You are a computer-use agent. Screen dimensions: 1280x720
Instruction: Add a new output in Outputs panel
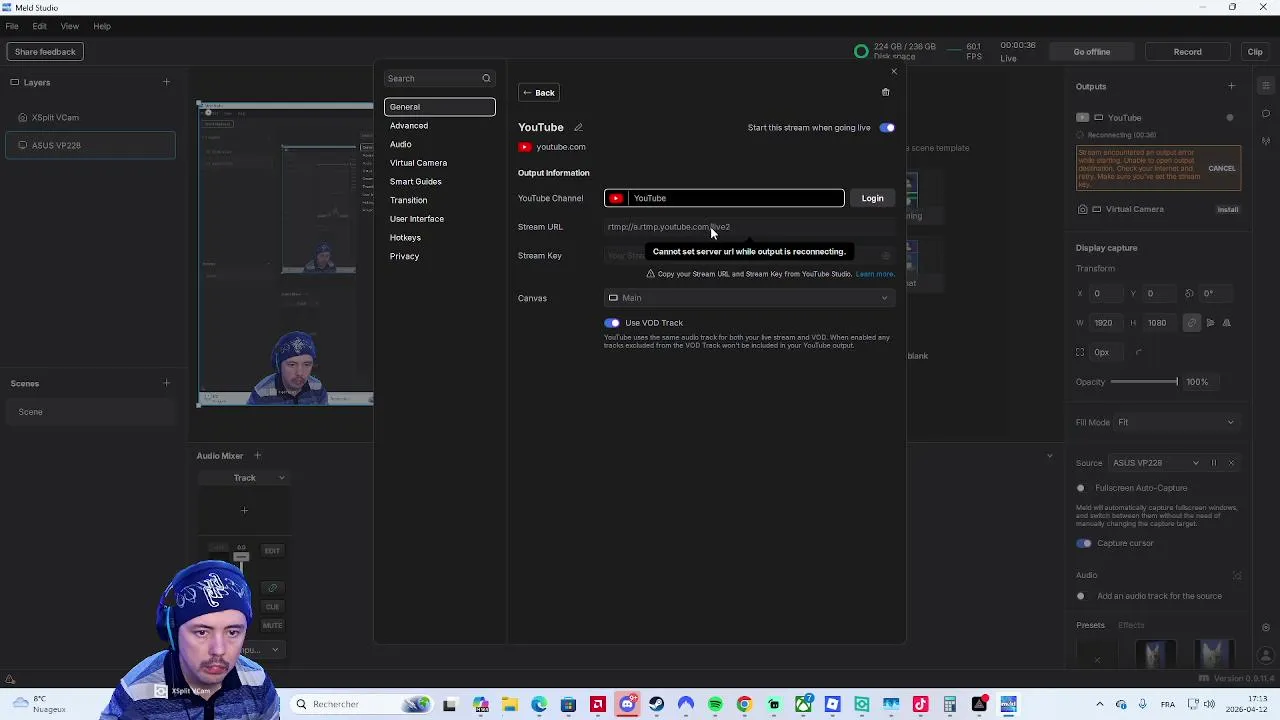tap(1231, 86)
